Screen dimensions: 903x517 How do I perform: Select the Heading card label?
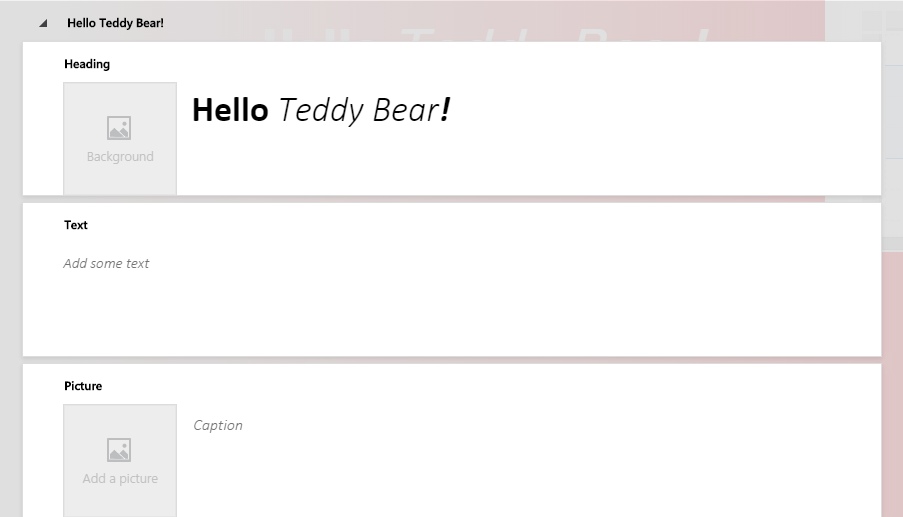87,64
